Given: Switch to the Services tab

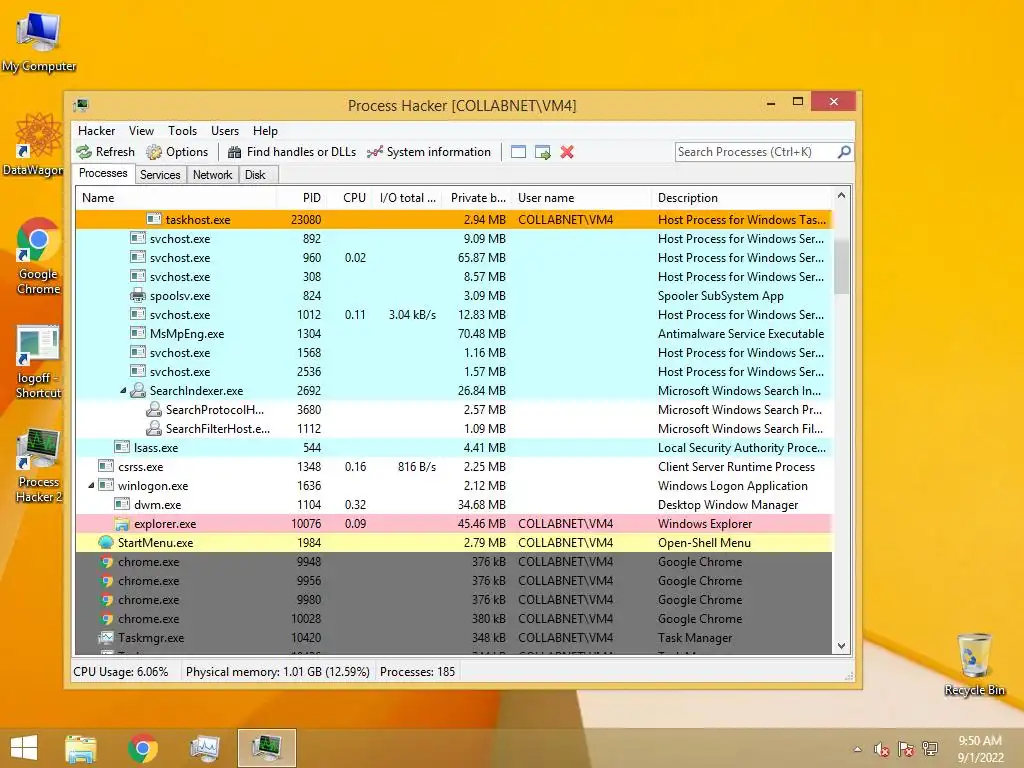Looking at the screenshot, I should click(160, 174).
